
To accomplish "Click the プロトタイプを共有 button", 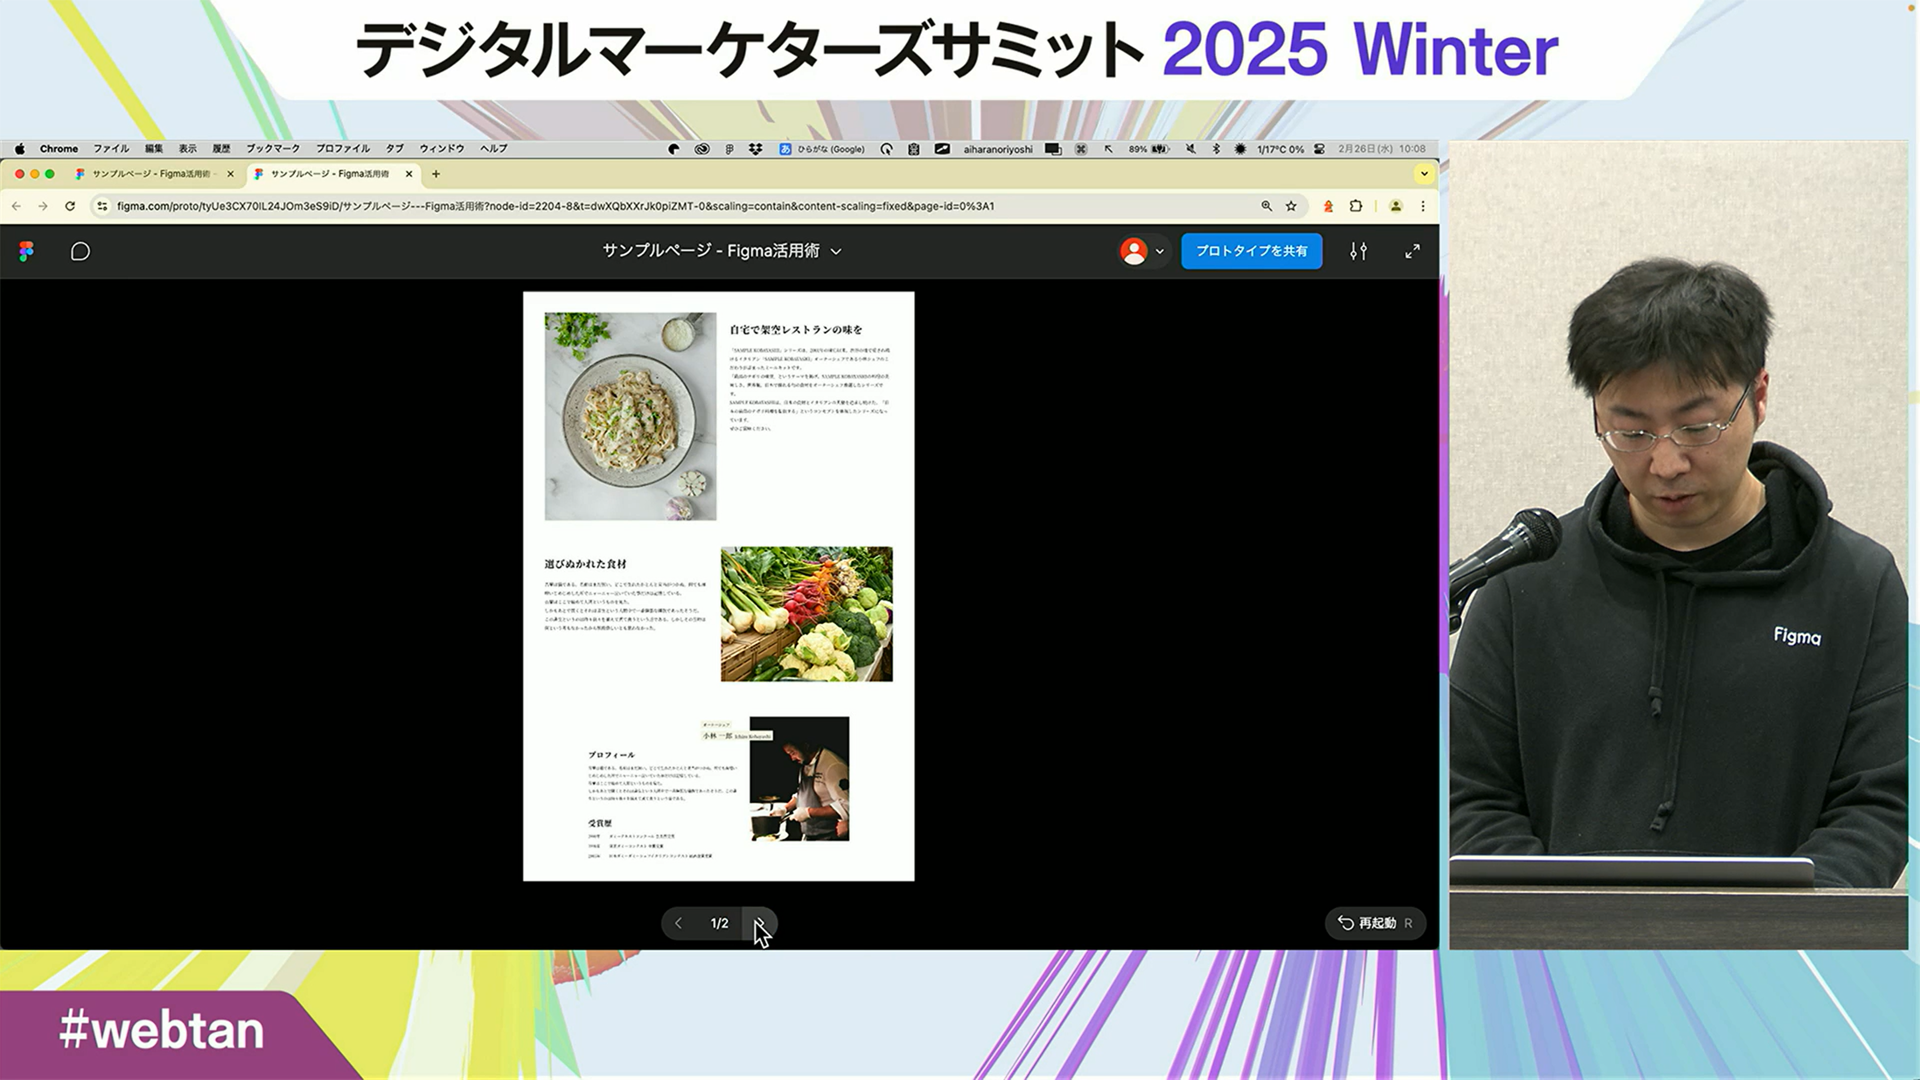I will click(1251, 251).
